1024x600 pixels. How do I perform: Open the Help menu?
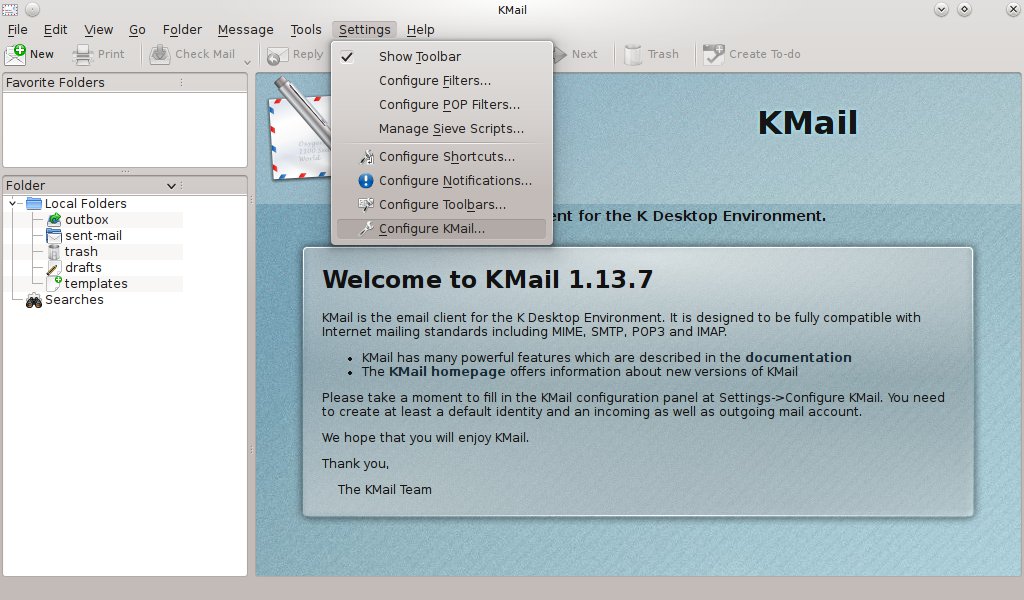pos(421,30)
